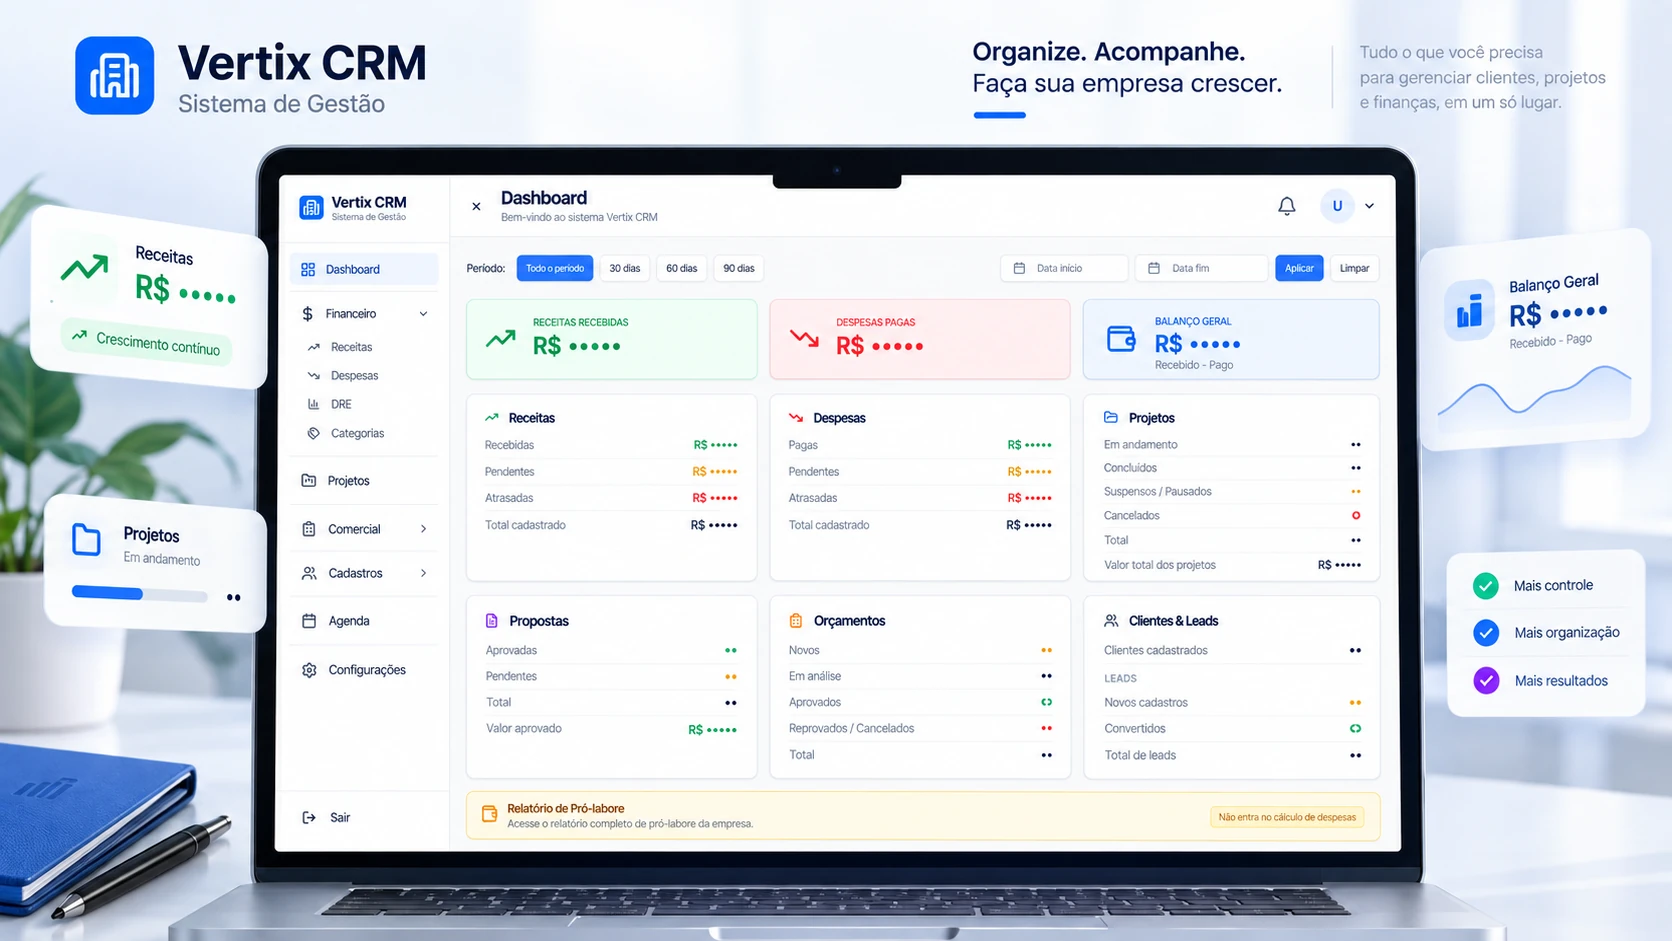1672x941 pixels.
Task: Select the 30 dias period filter
Action: pos(625,268)
